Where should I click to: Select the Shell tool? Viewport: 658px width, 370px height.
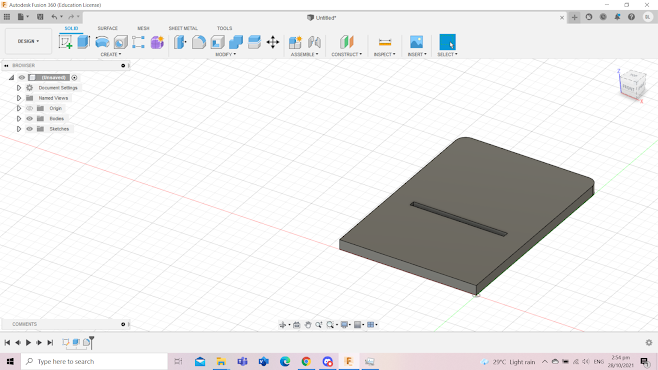217,42
